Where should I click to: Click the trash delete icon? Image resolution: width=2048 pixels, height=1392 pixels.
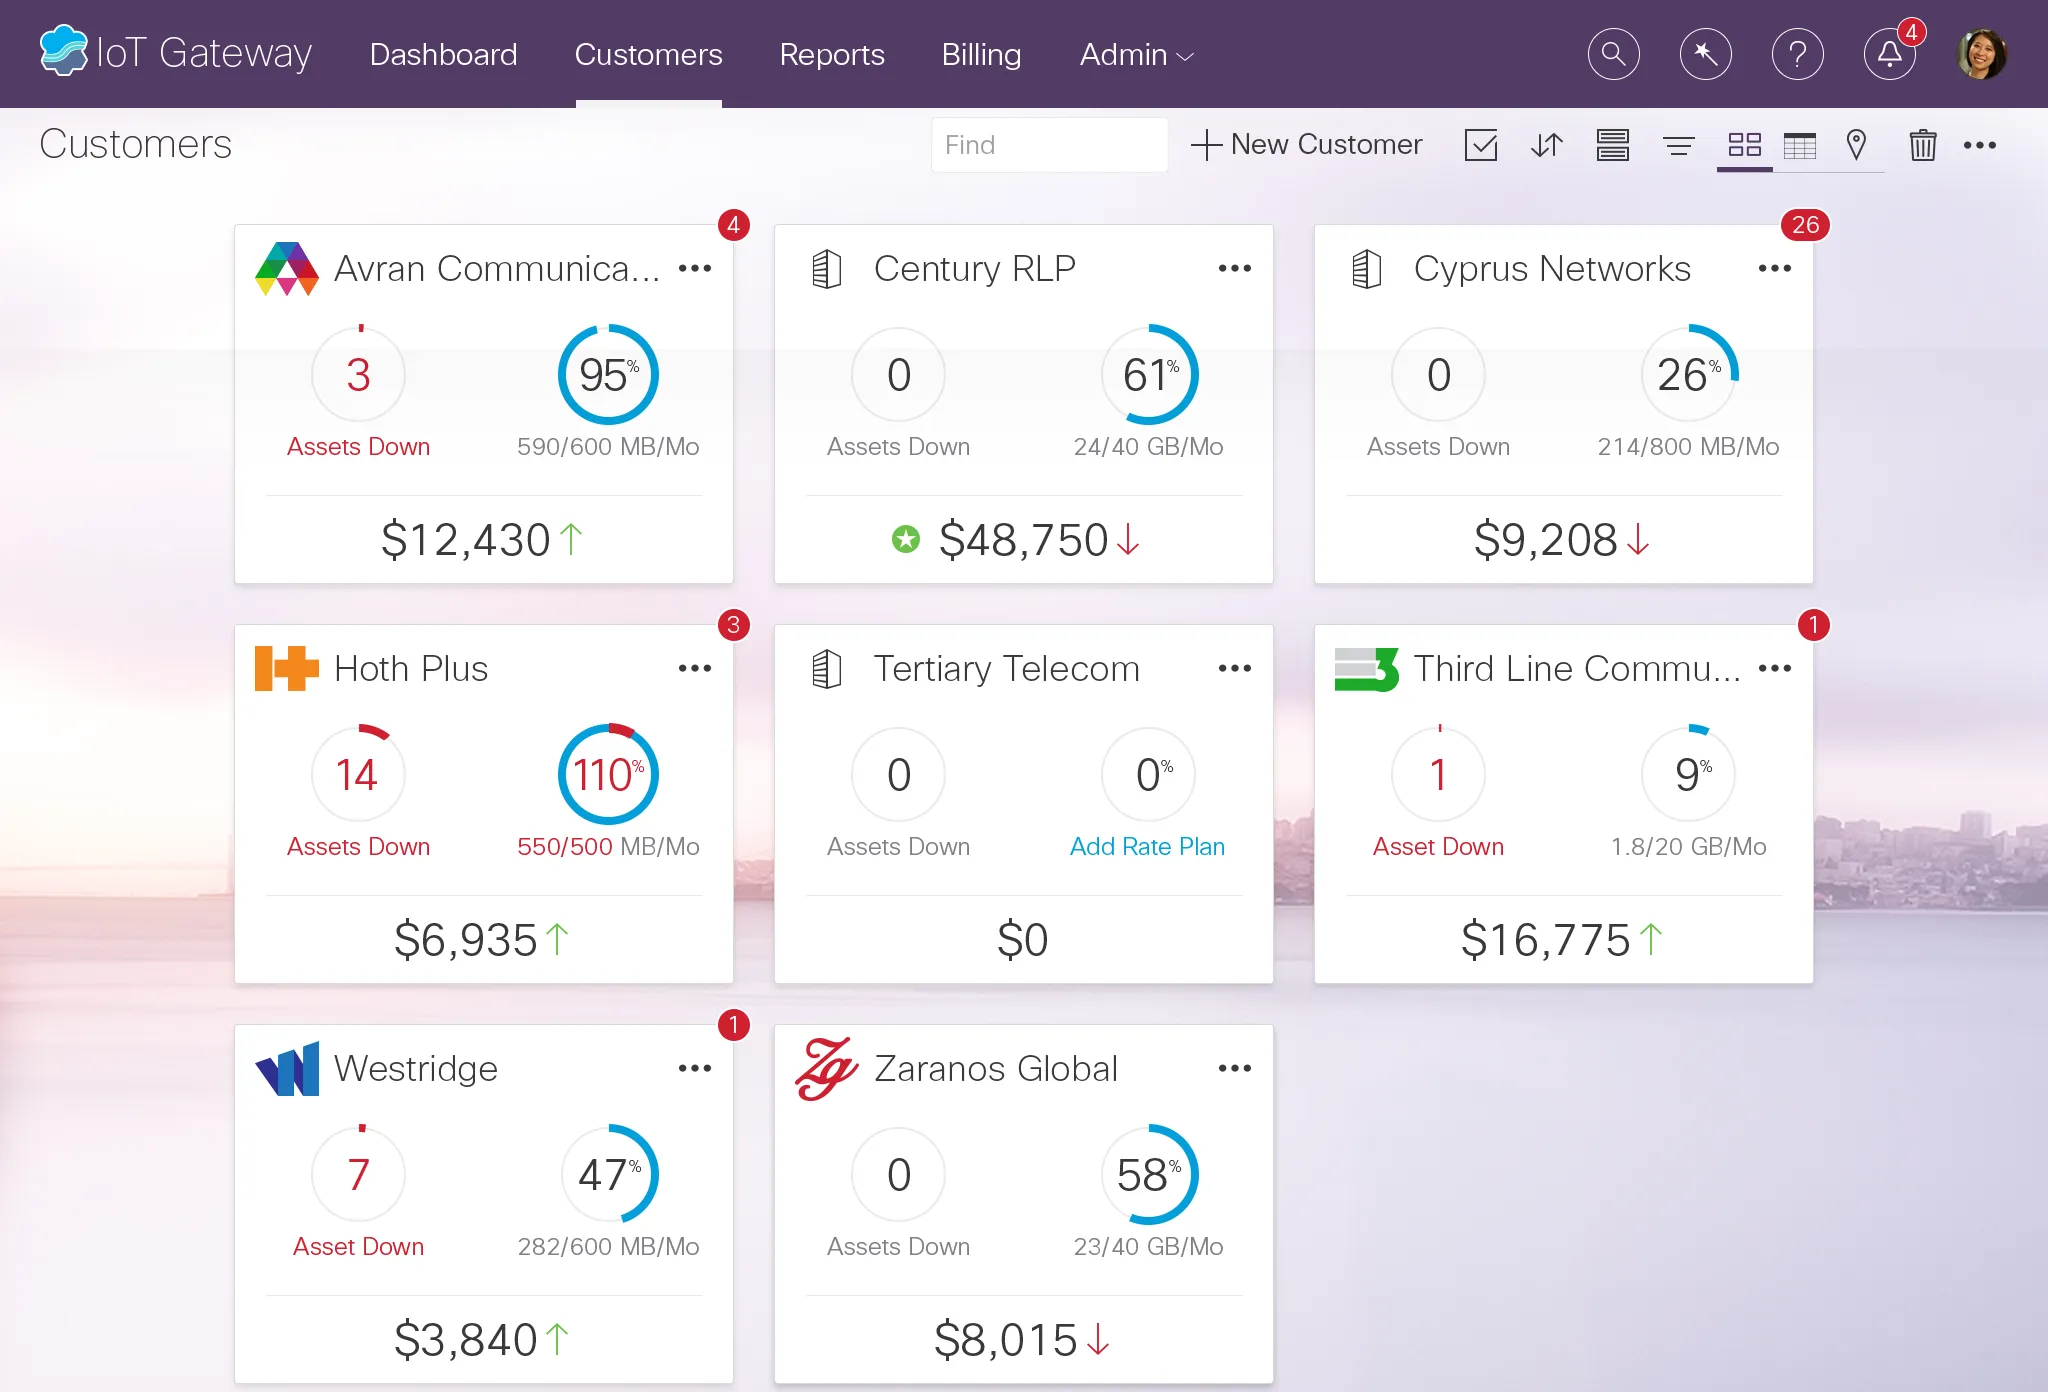[x=1923, y=145]
